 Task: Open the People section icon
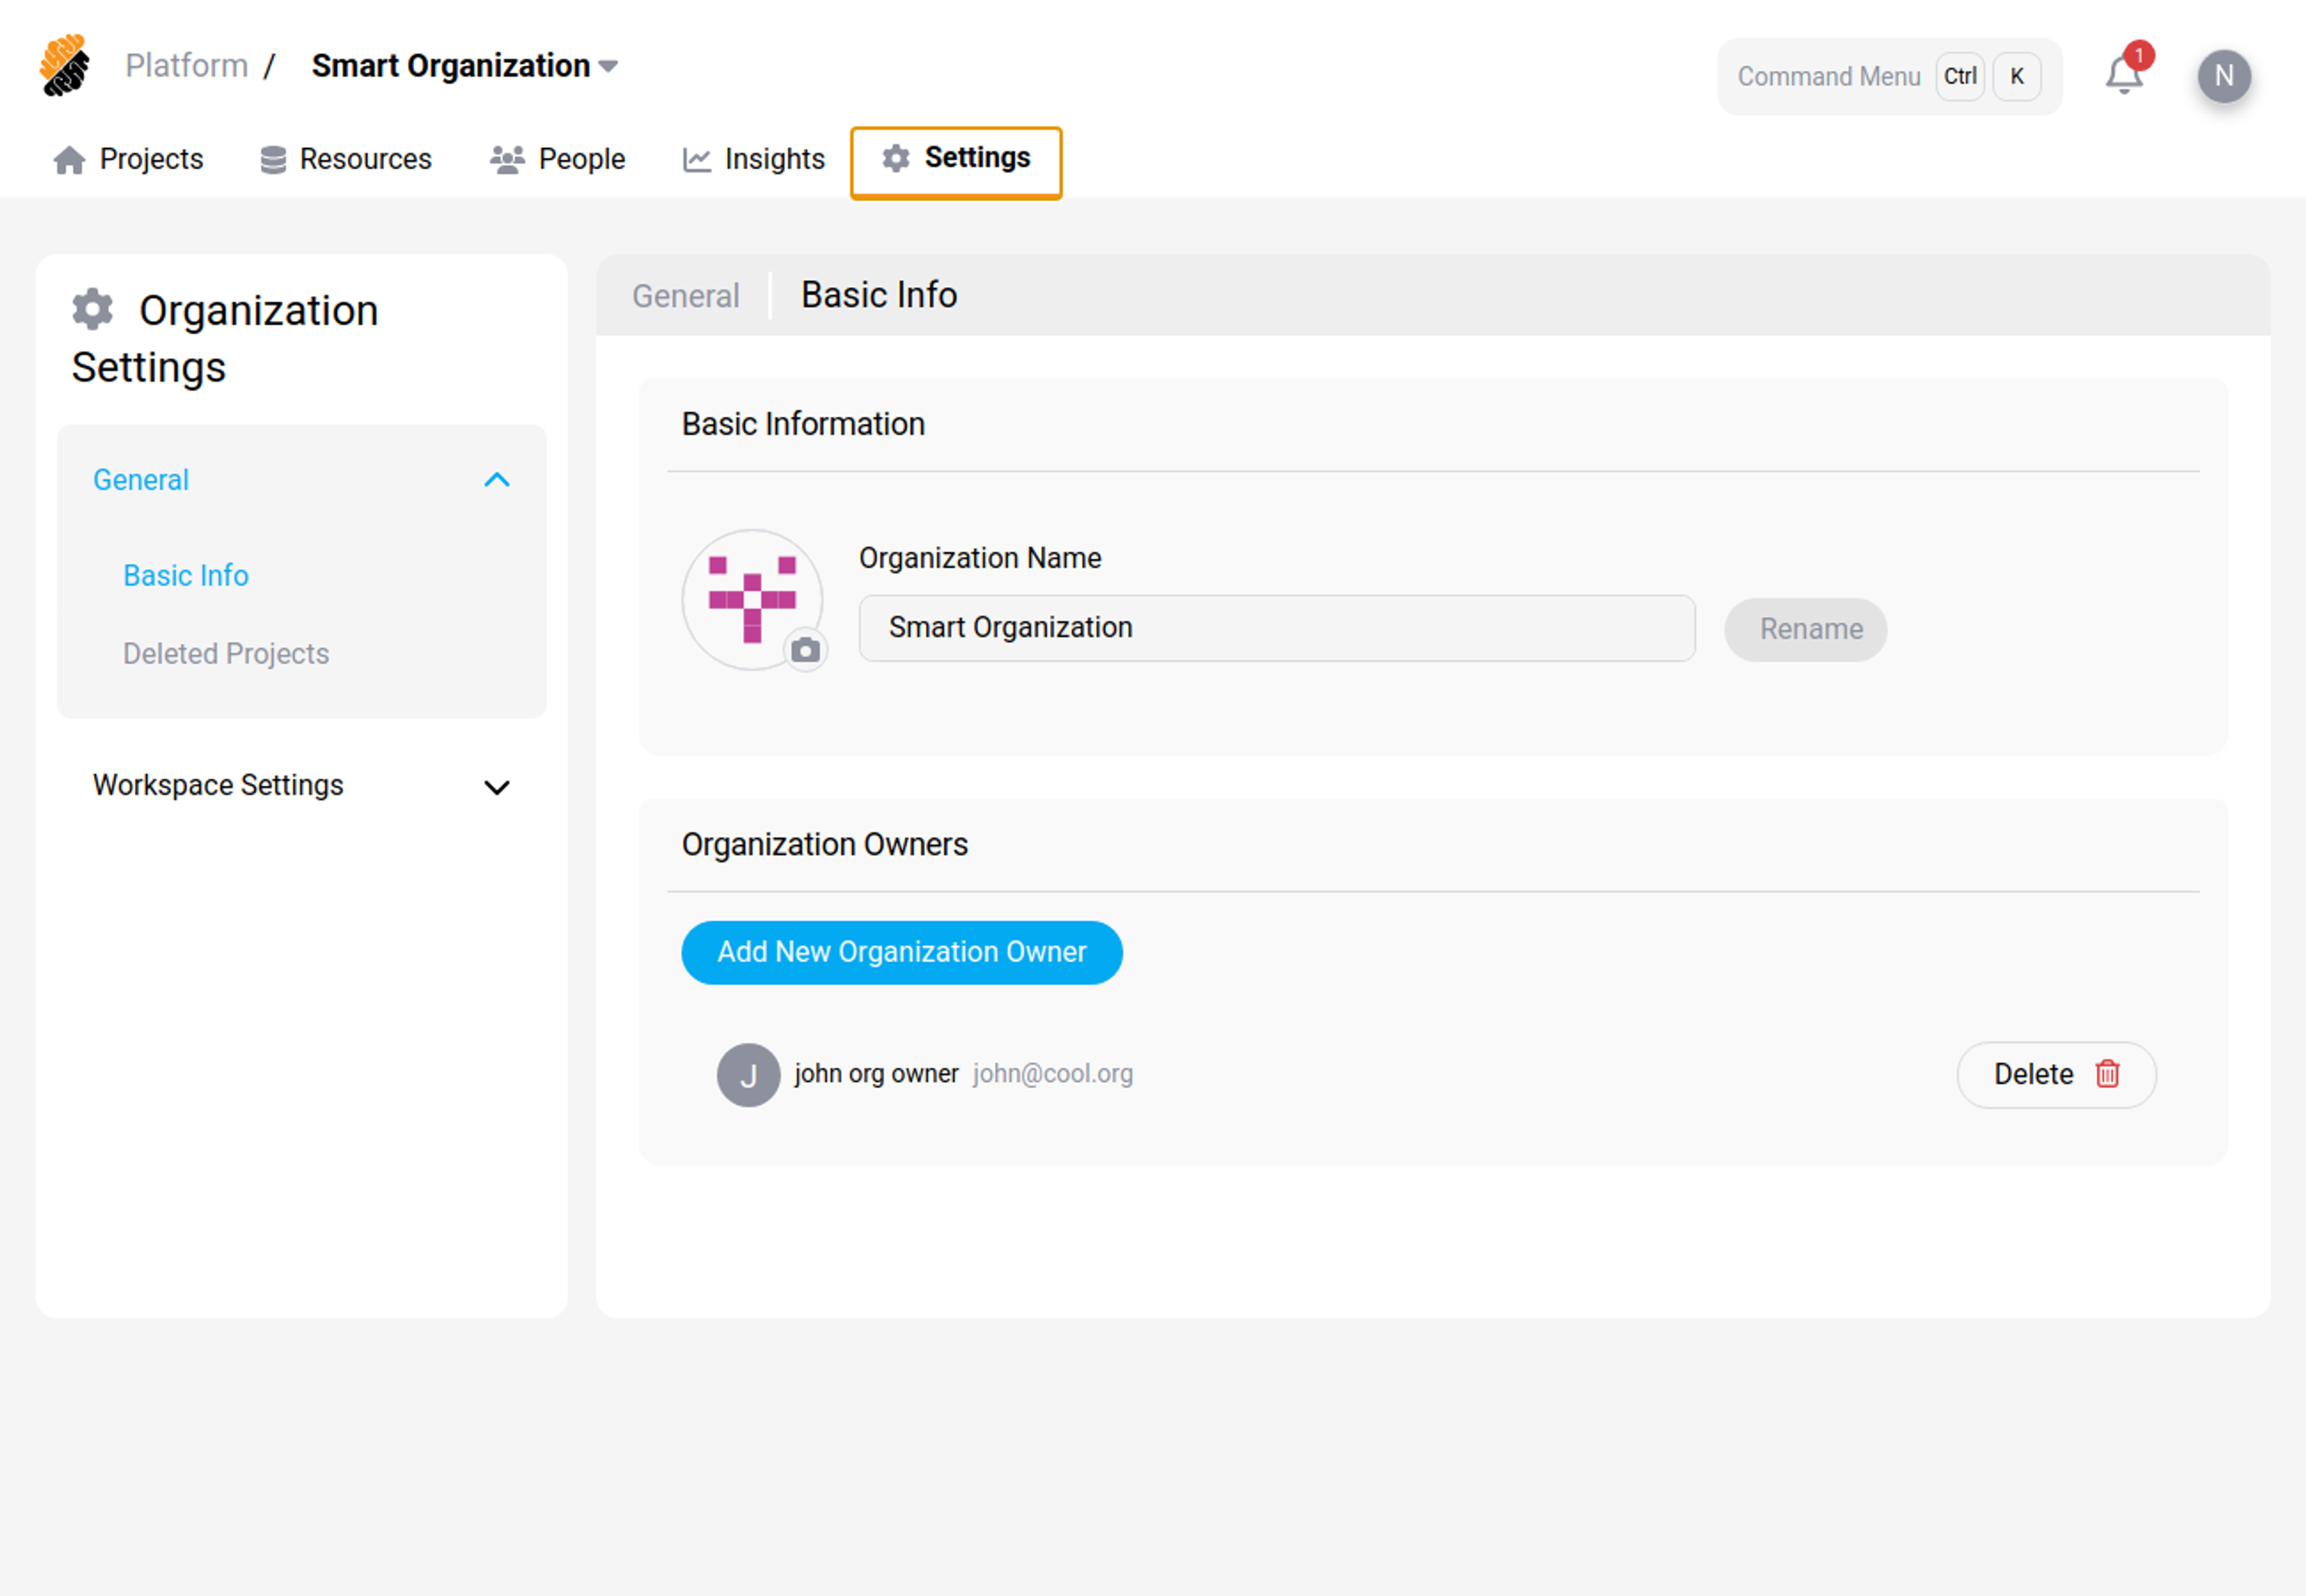tap(508, 158)
